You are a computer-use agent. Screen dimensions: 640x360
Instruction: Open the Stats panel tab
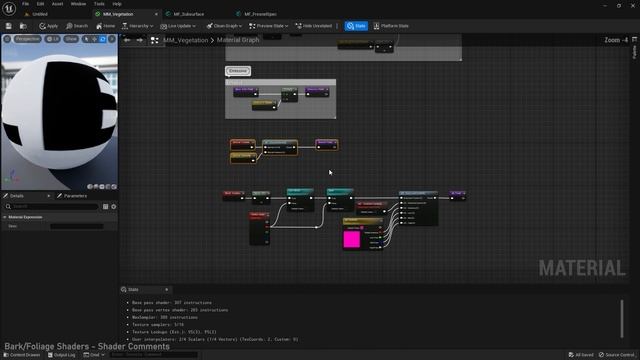click(133, 290)
